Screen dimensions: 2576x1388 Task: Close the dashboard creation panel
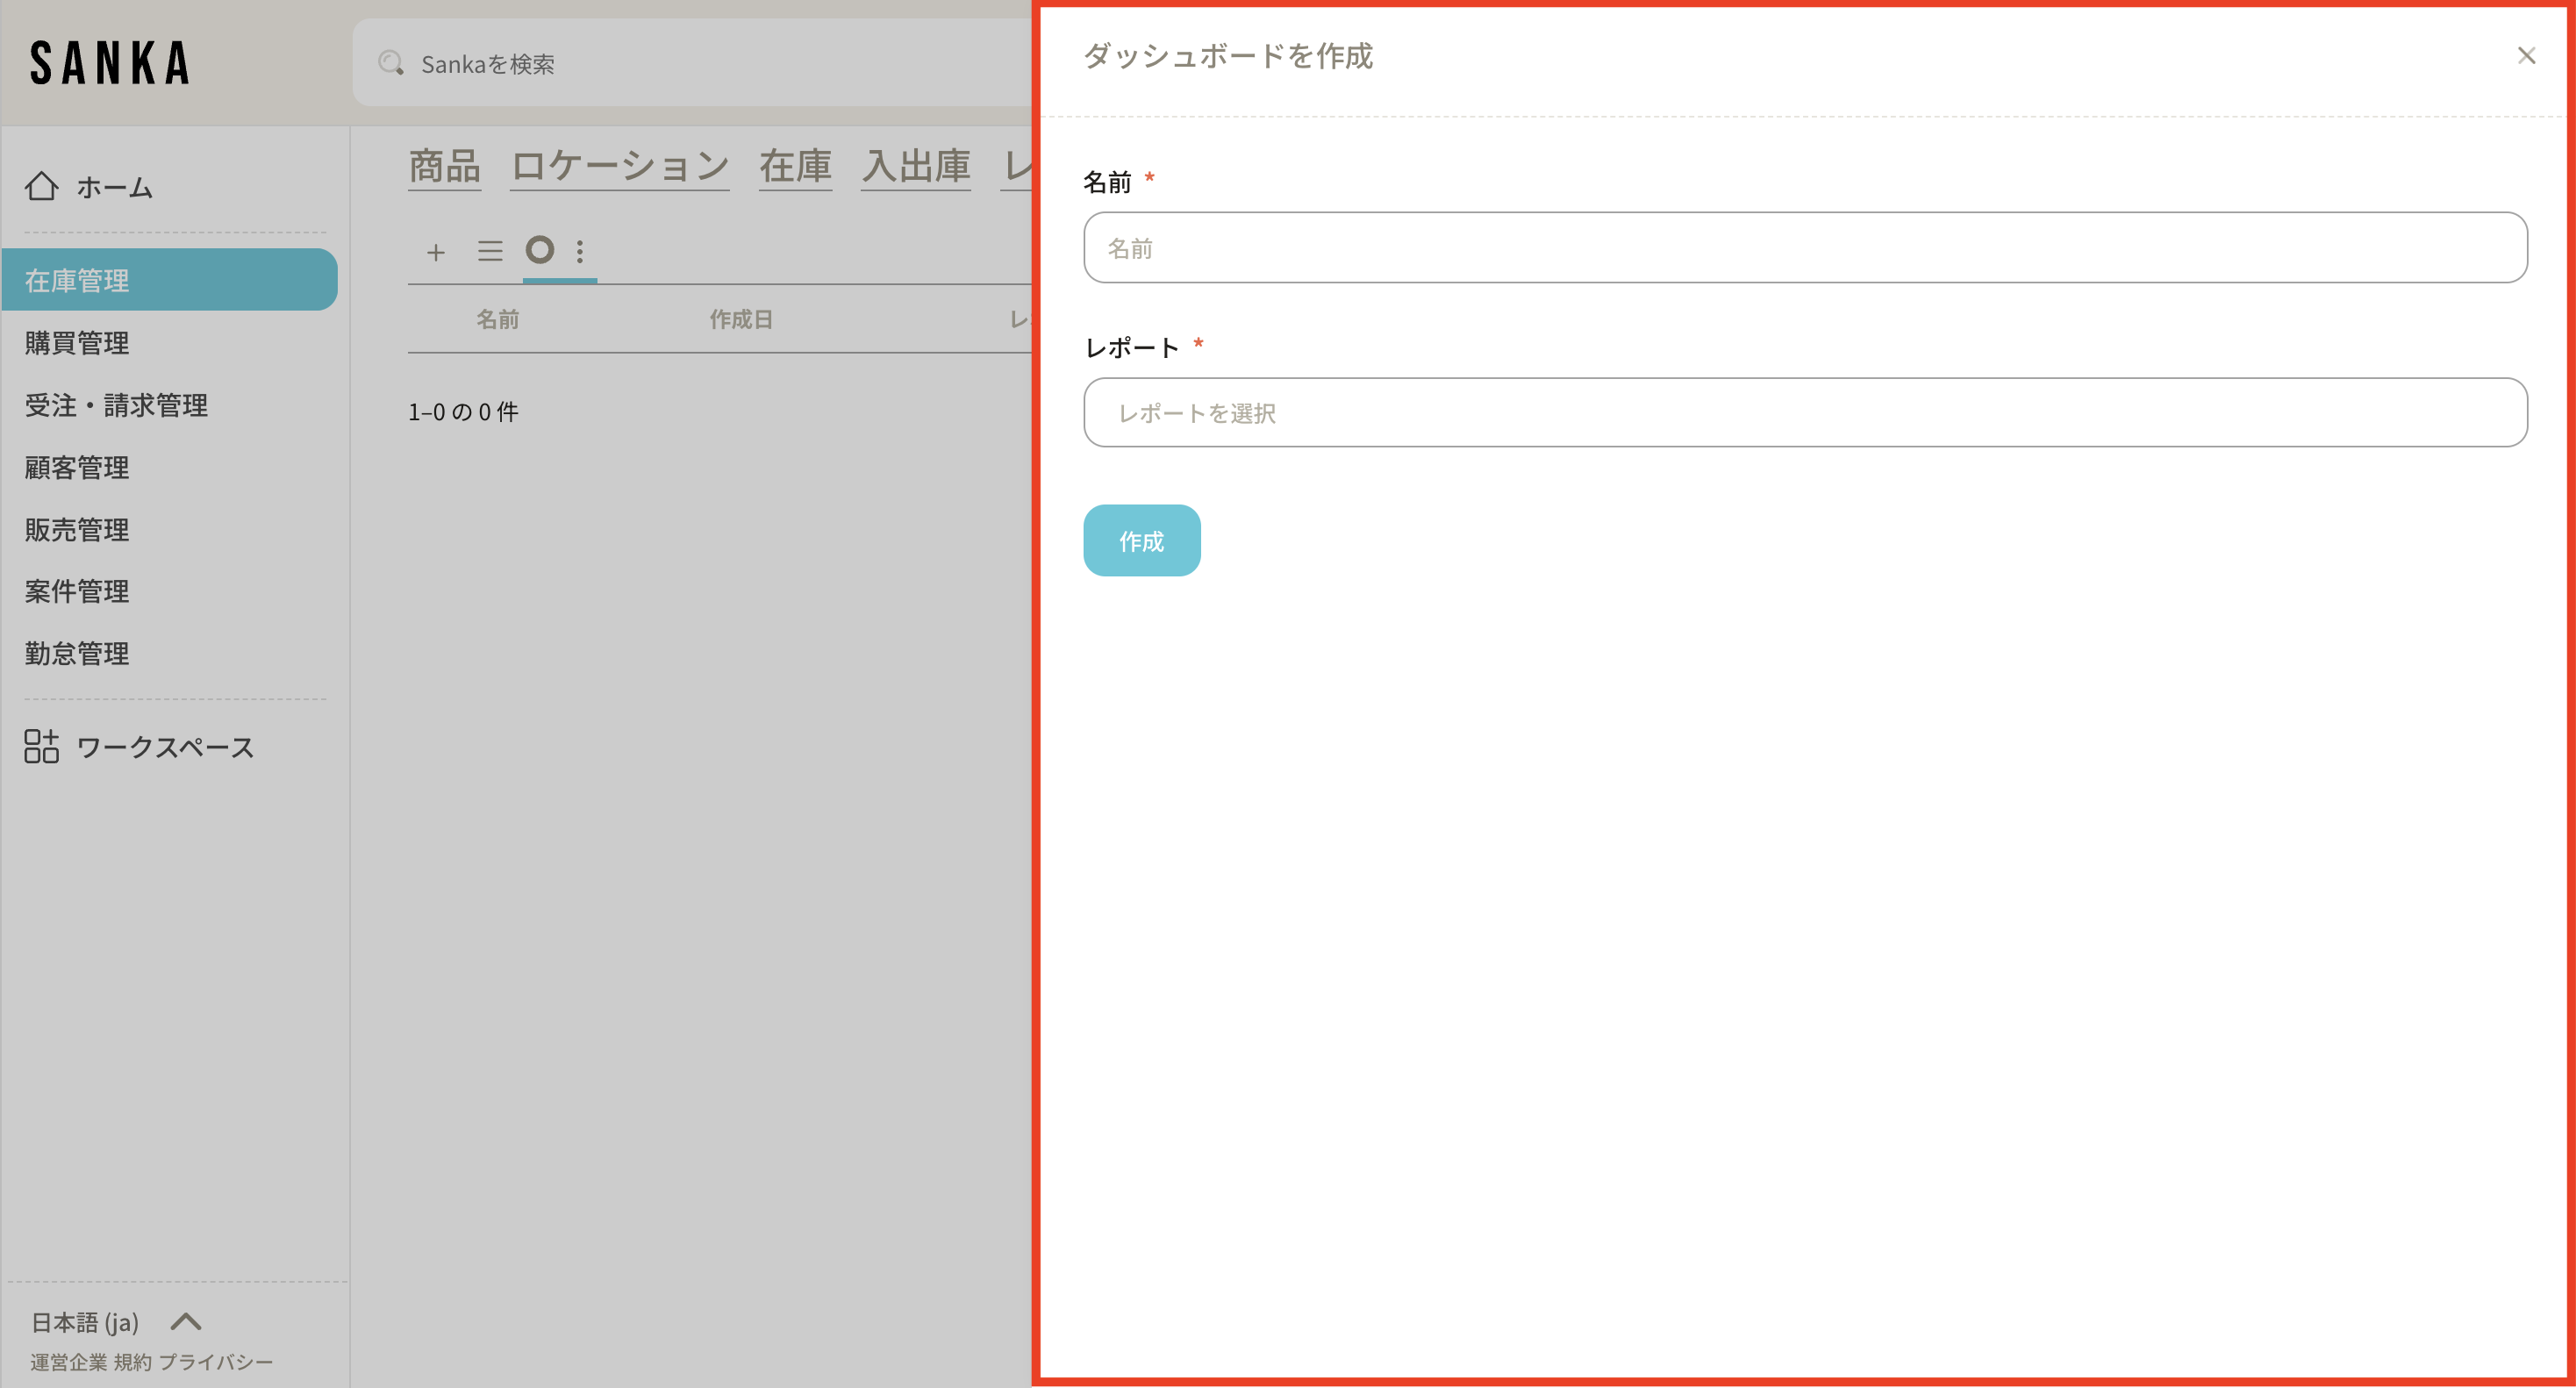(x=2526, y=56)
